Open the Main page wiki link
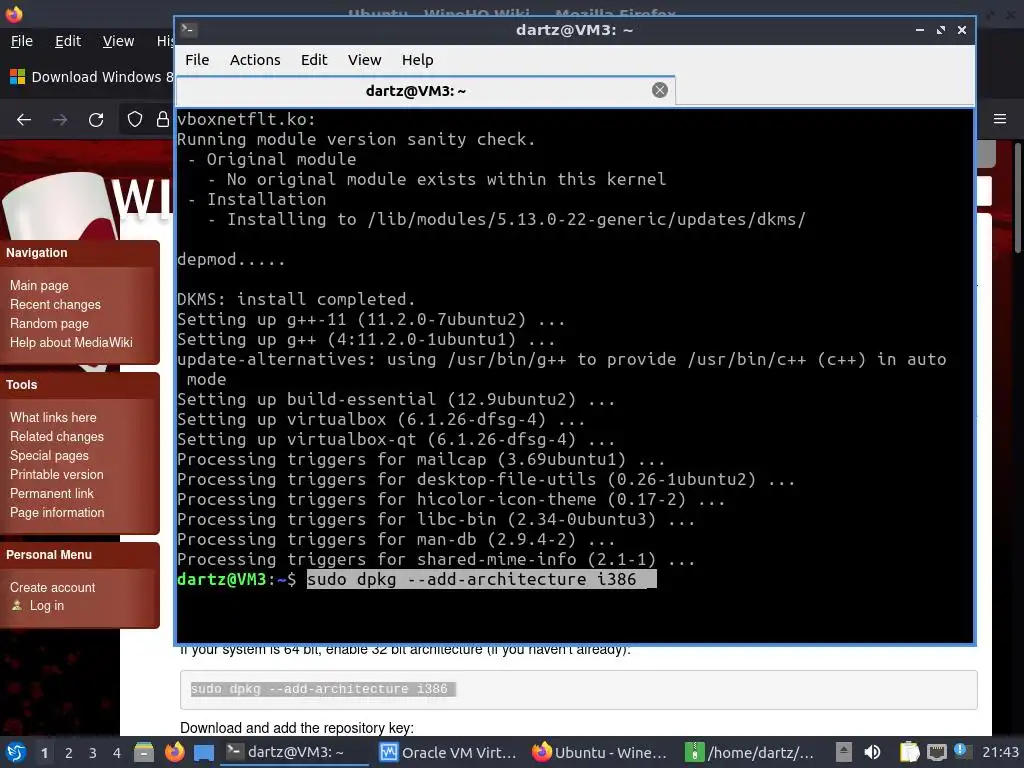This screenshot has width=1024, height=768. (x=39, y=285)
